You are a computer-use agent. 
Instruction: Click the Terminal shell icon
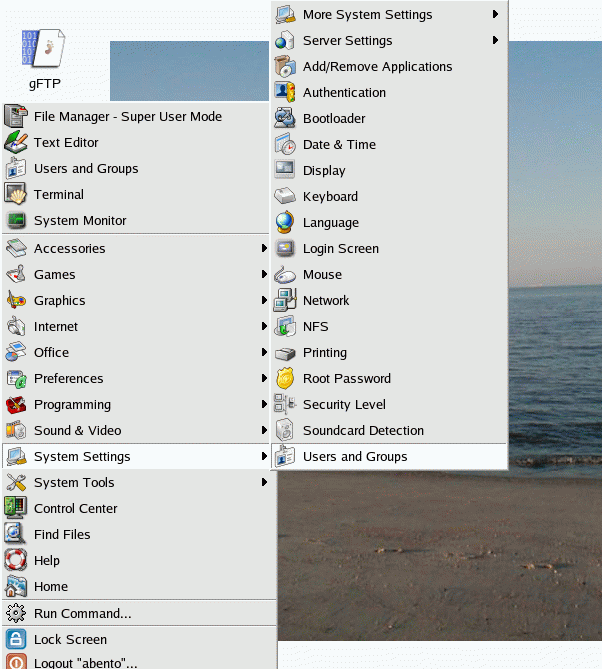click(x=16, y=194)
